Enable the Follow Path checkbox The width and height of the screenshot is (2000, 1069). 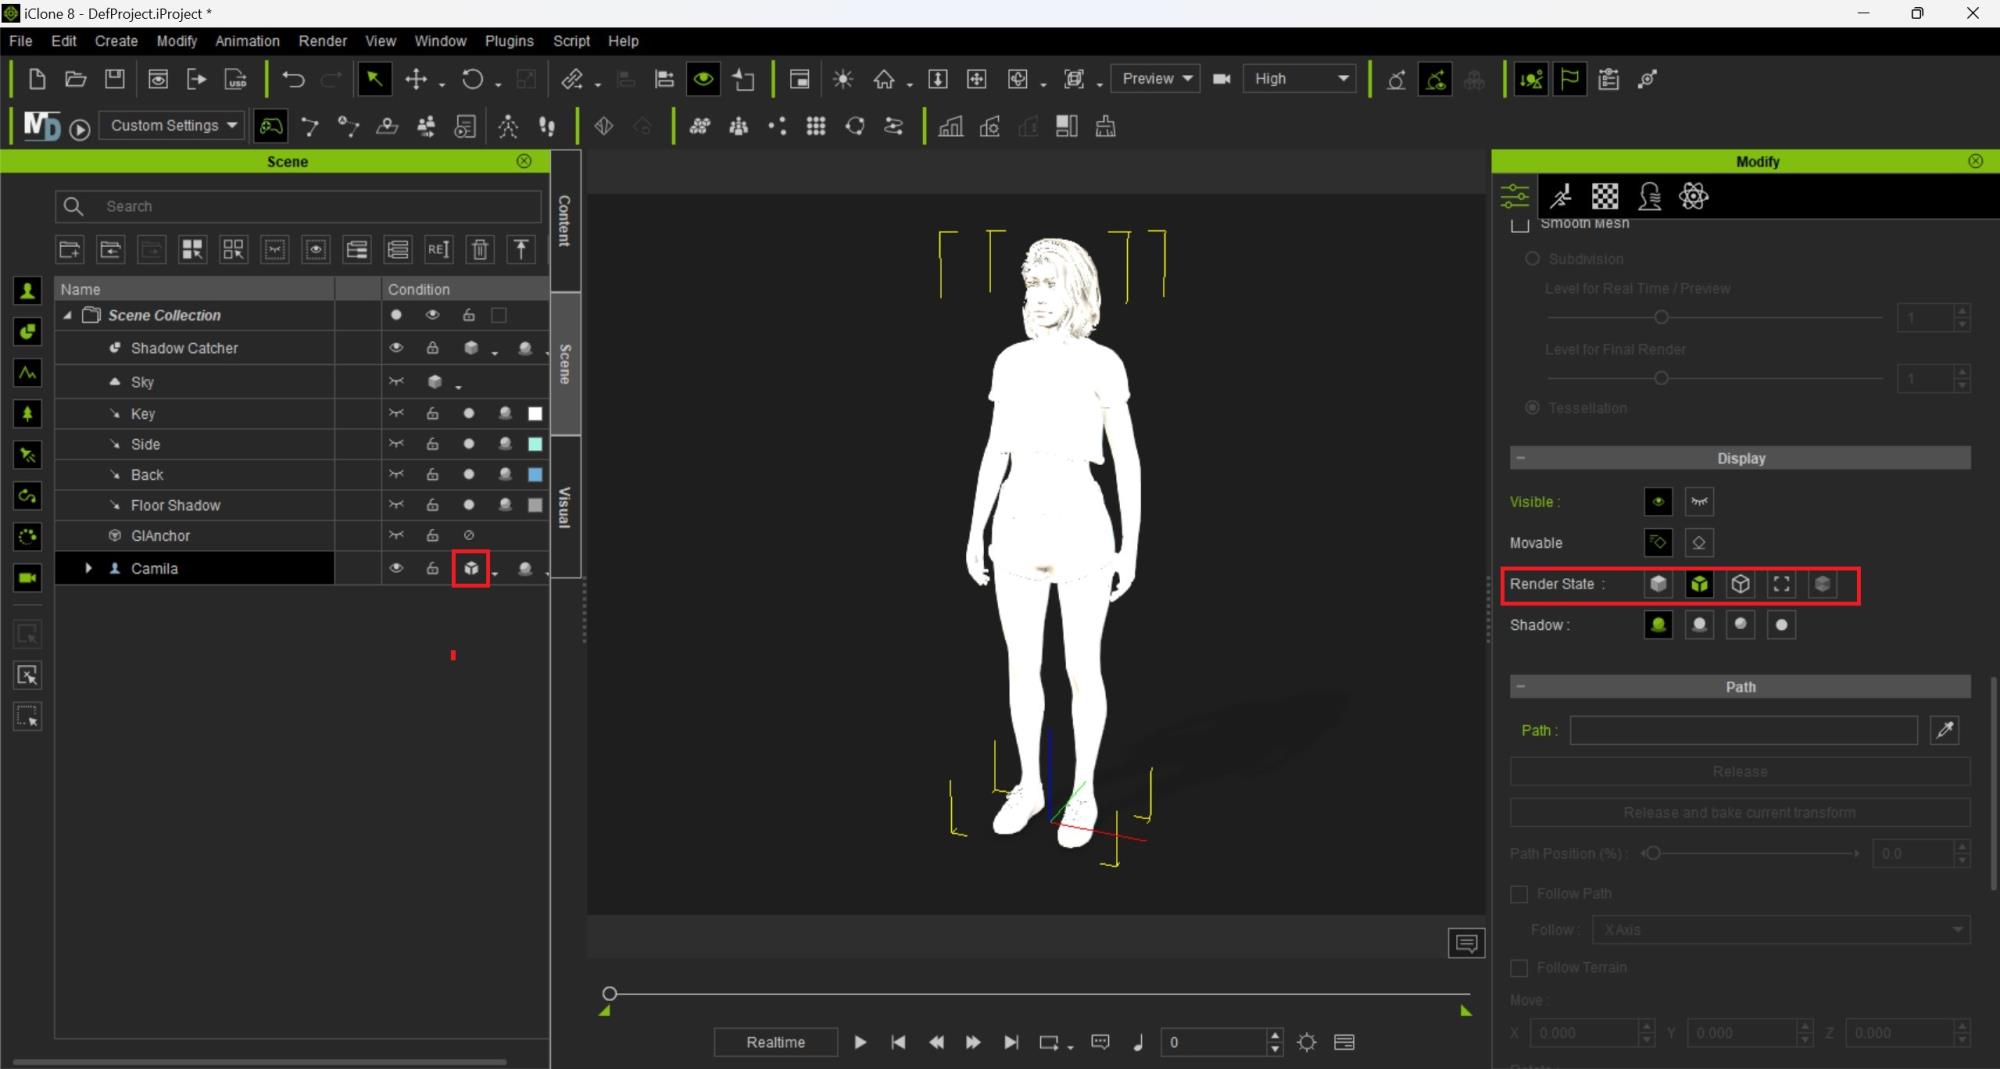click(x=1519, y=894)
